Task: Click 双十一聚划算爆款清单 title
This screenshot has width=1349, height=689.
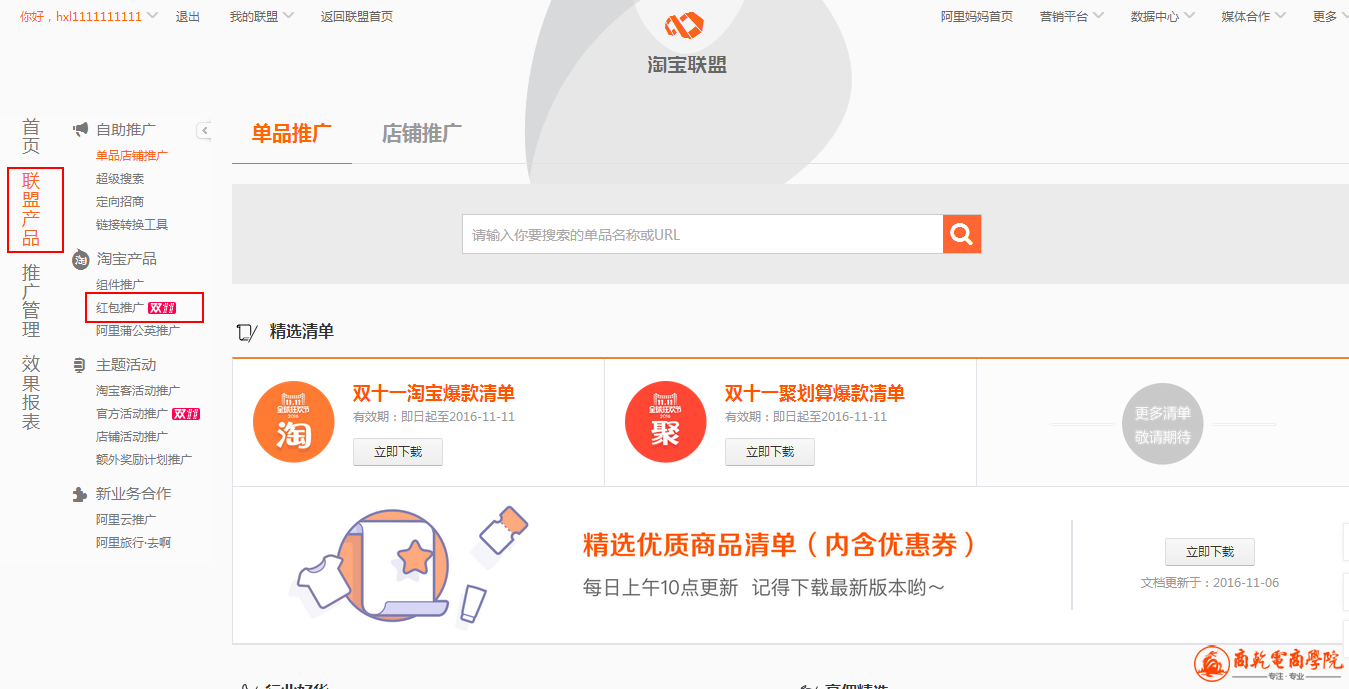Action: [x=815, y=393]
